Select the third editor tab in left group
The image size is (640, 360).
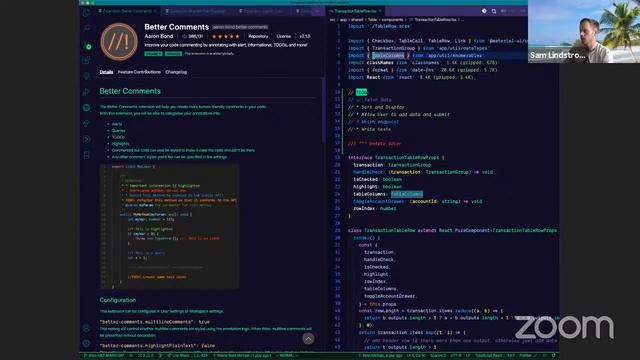pos(262,11)
